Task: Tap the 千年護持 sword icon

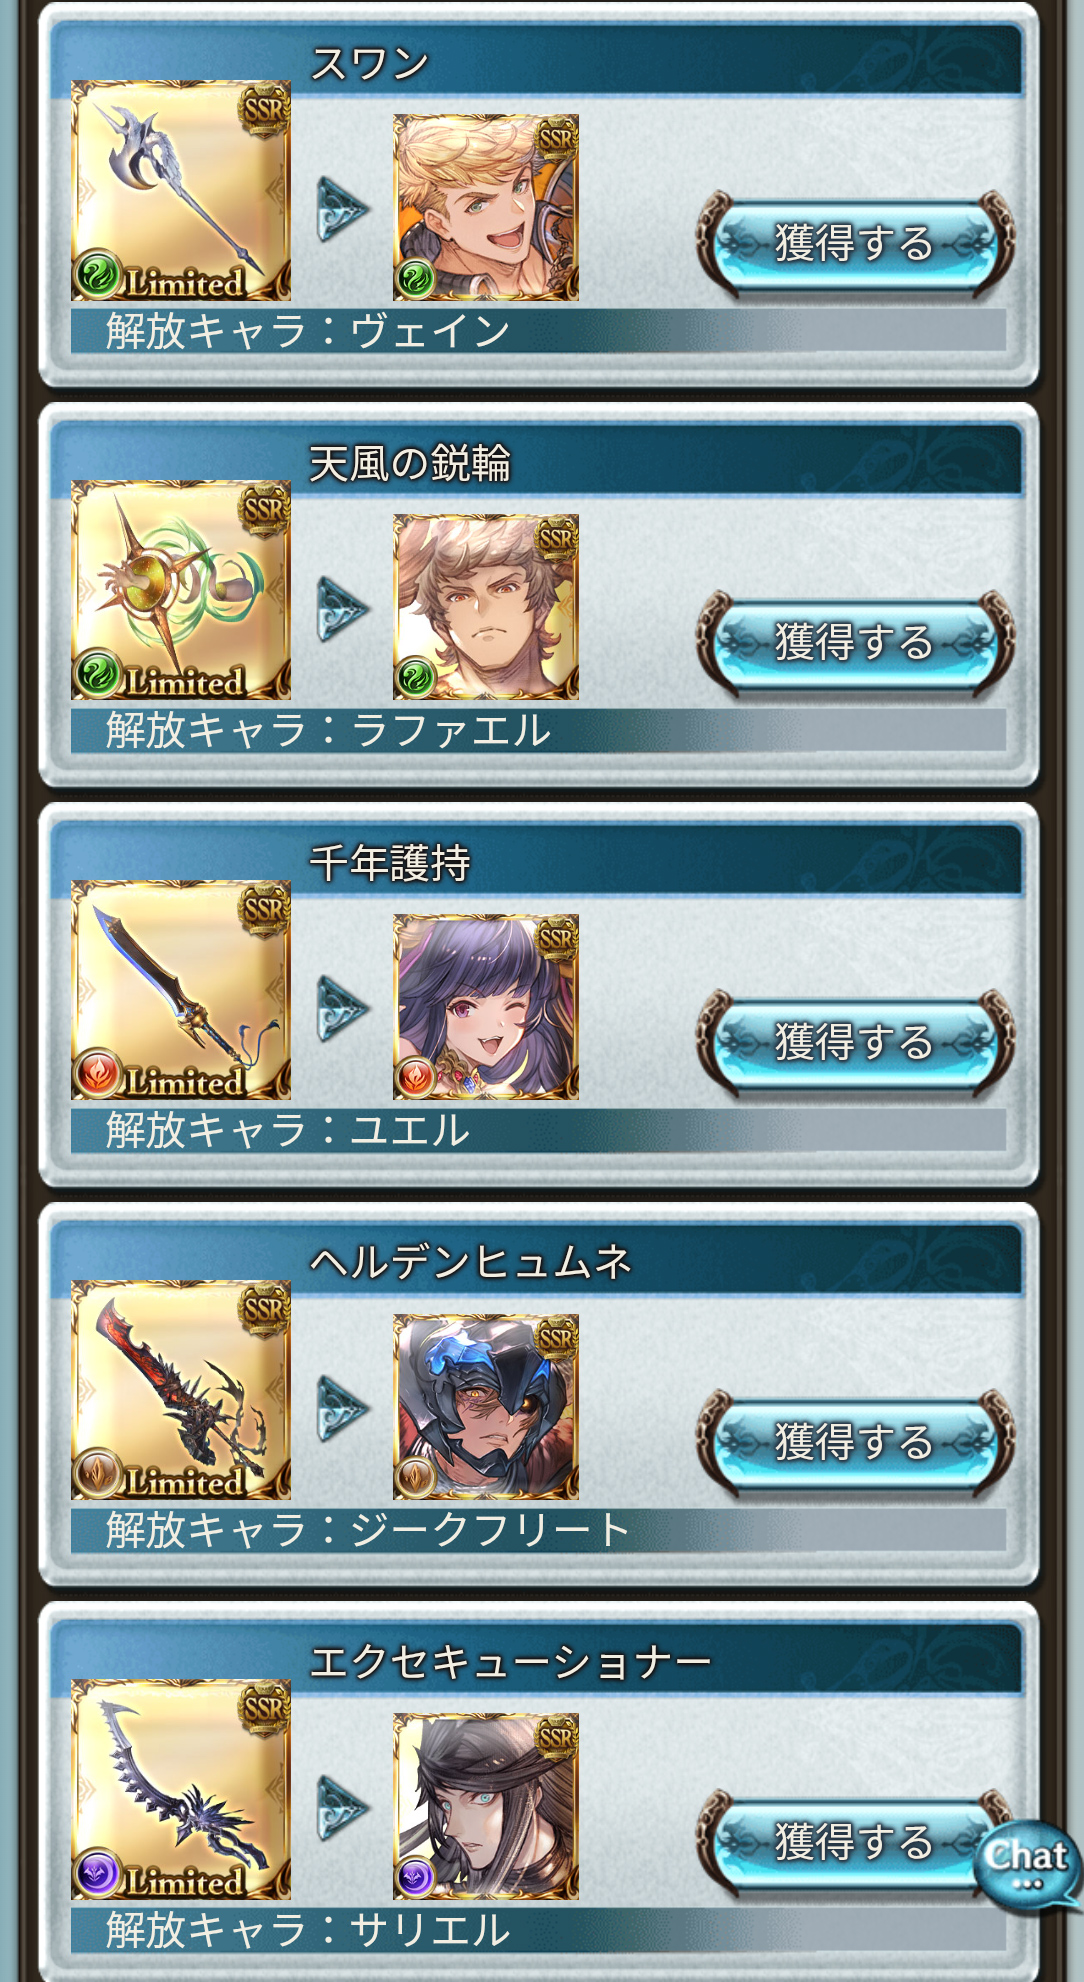Action: (181, 990)
